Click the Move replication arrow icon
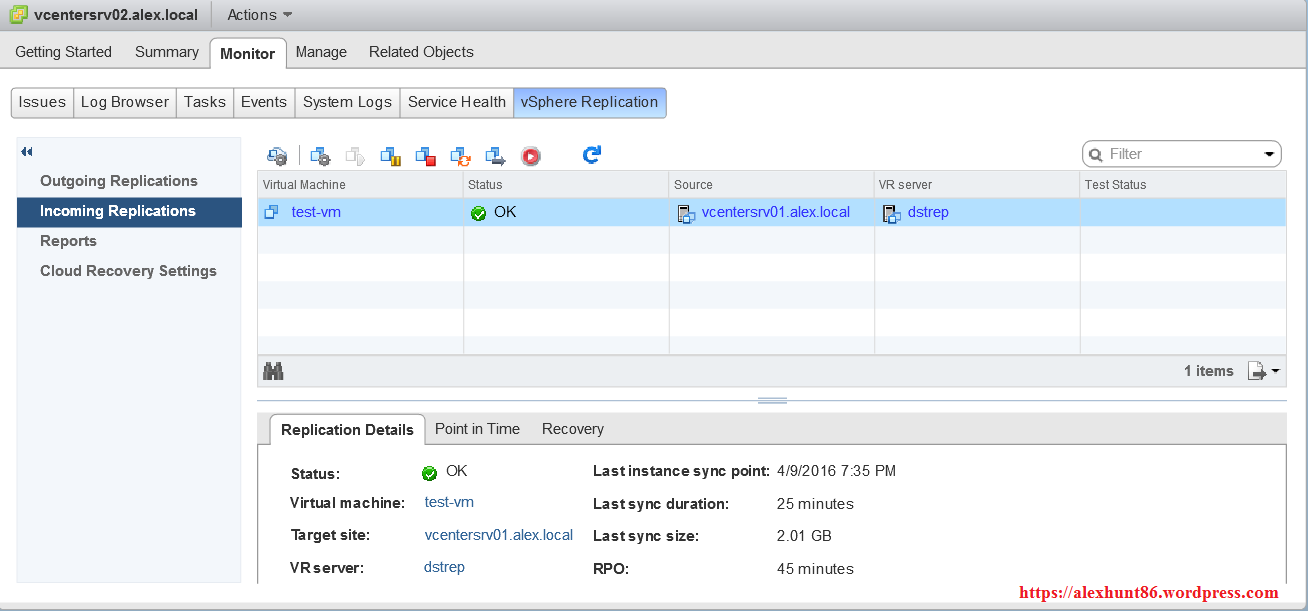 [x=496, y=155]
